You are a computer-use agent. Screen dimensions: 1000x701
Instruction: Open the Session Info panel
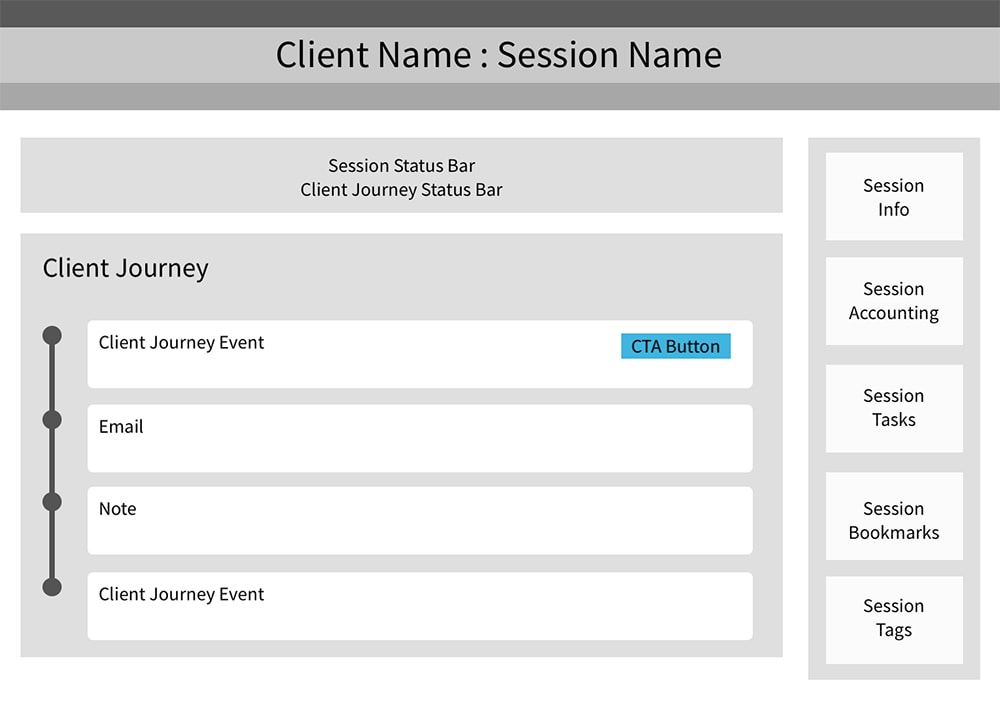pyautogui.click(x=893, y=197)
